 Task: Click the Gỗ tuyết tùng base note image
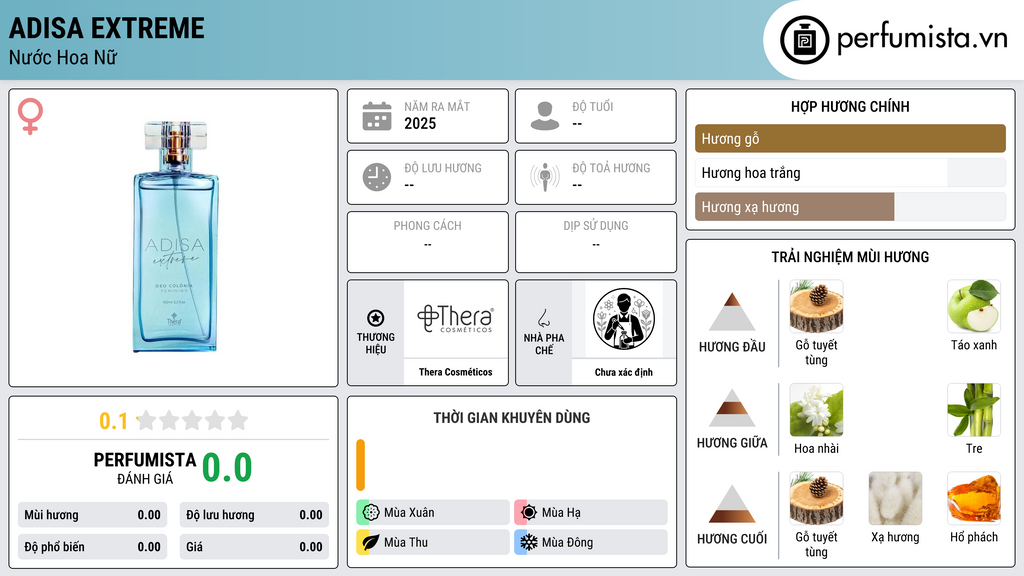tap(816, 498)
